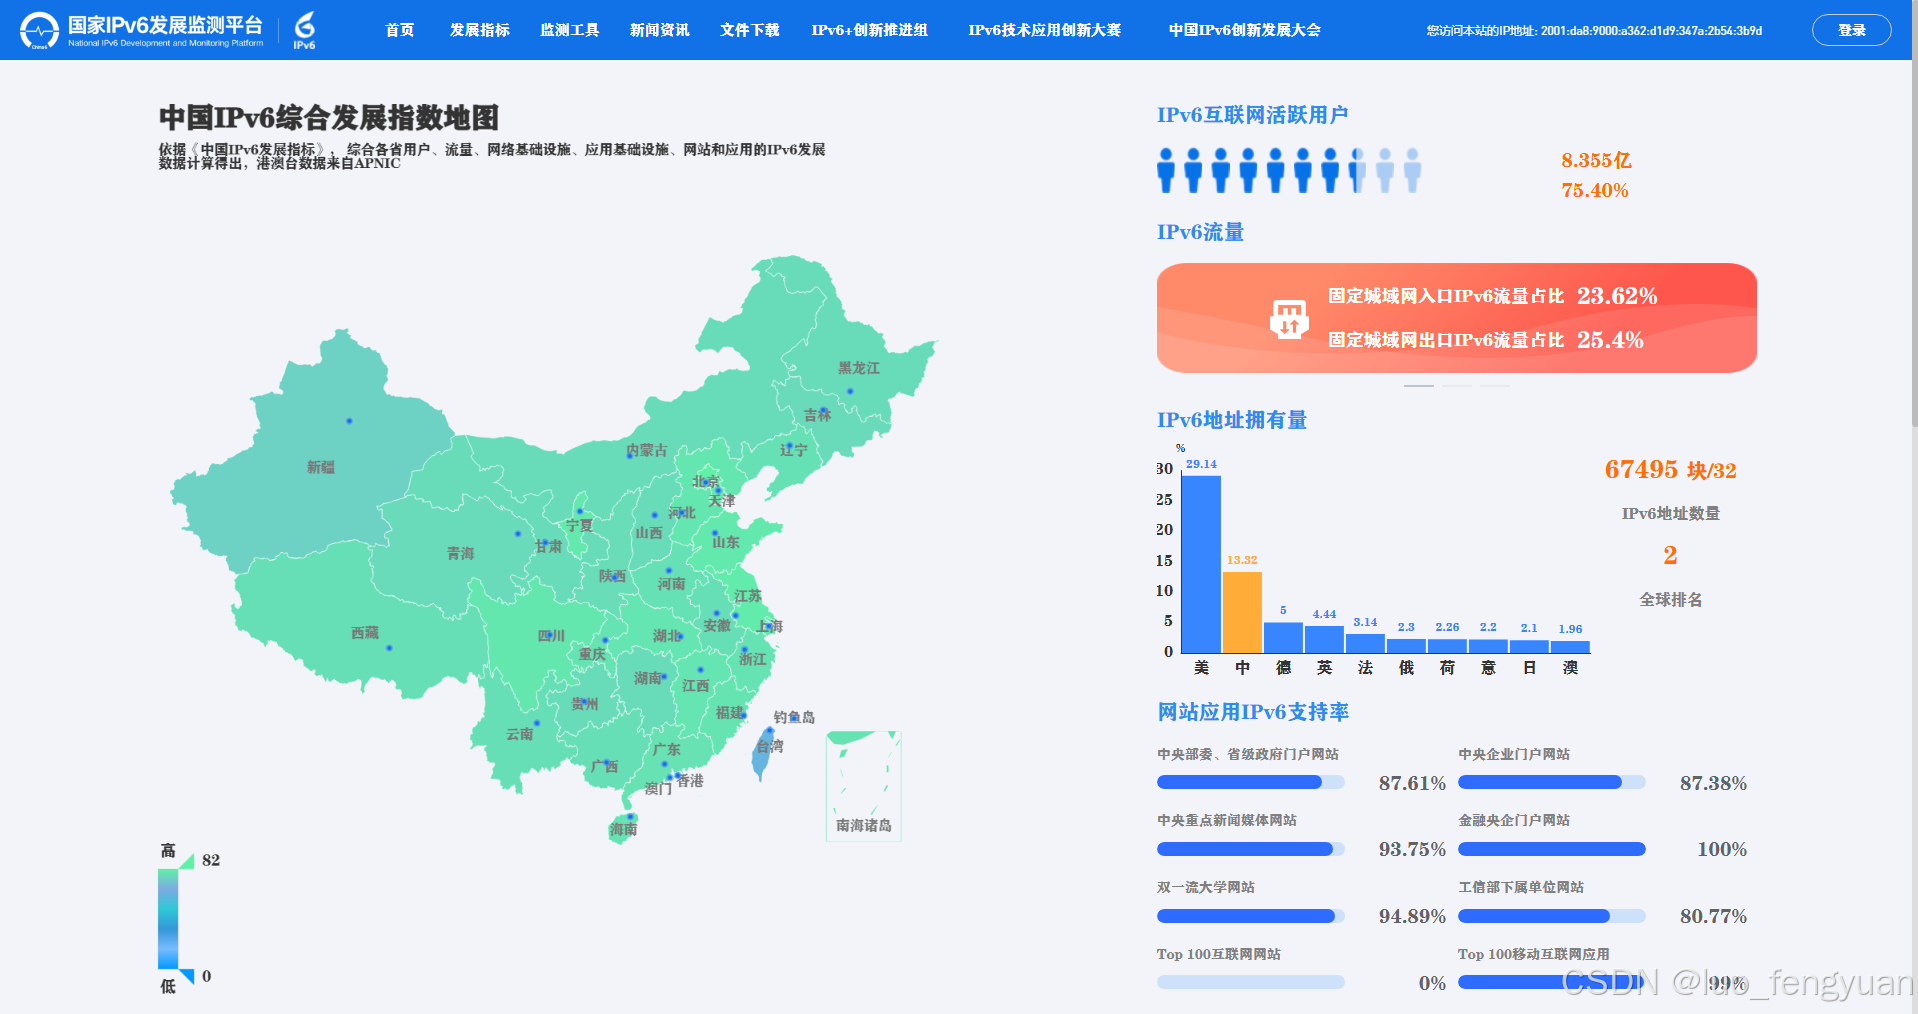Click the 23.62% inbound traffic value
This screenshot has width=1918, height=1014.
(x=1617, y=296)
